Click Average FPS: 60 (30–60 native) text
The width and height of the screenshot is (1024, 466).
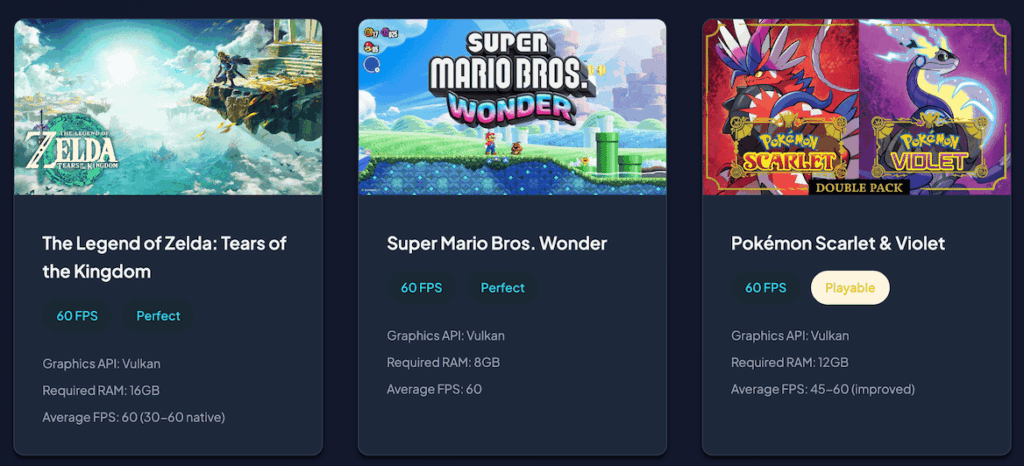133,417
